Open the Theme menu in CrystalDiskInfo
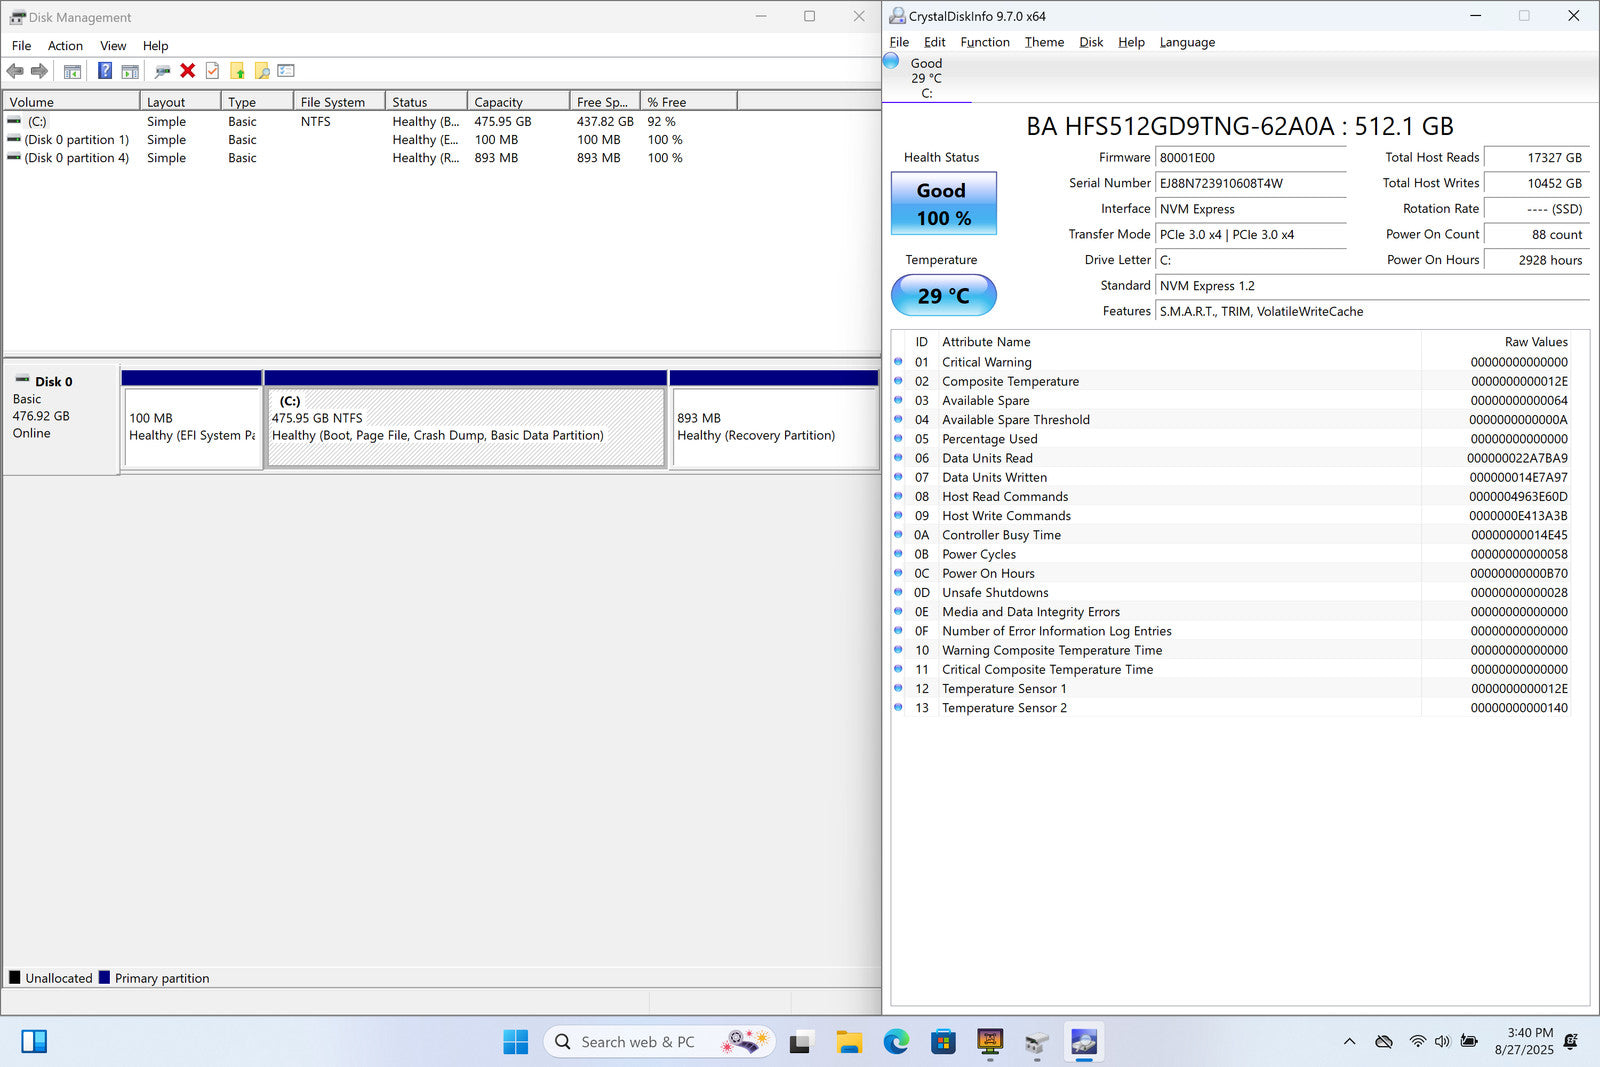The image size is (1600, 1067). (1043, 42)
